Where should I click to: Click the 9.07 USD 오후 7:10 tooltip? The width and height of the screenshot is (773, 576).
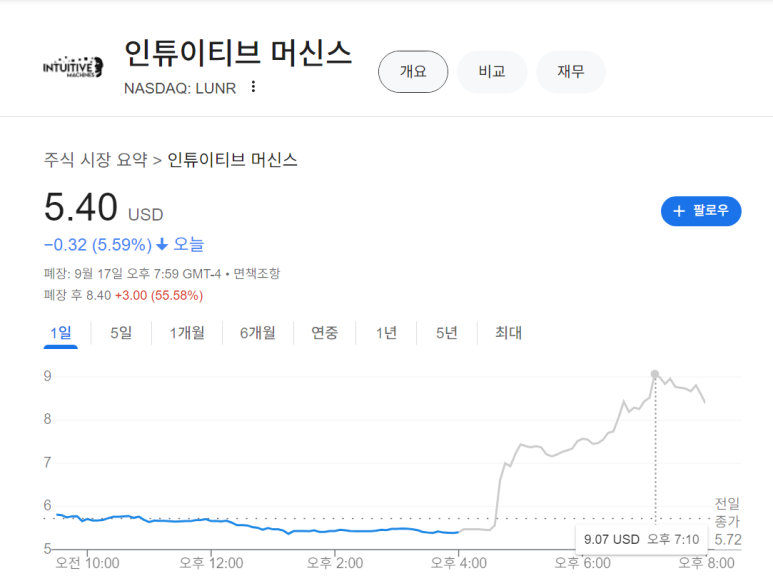coord(641,540)
